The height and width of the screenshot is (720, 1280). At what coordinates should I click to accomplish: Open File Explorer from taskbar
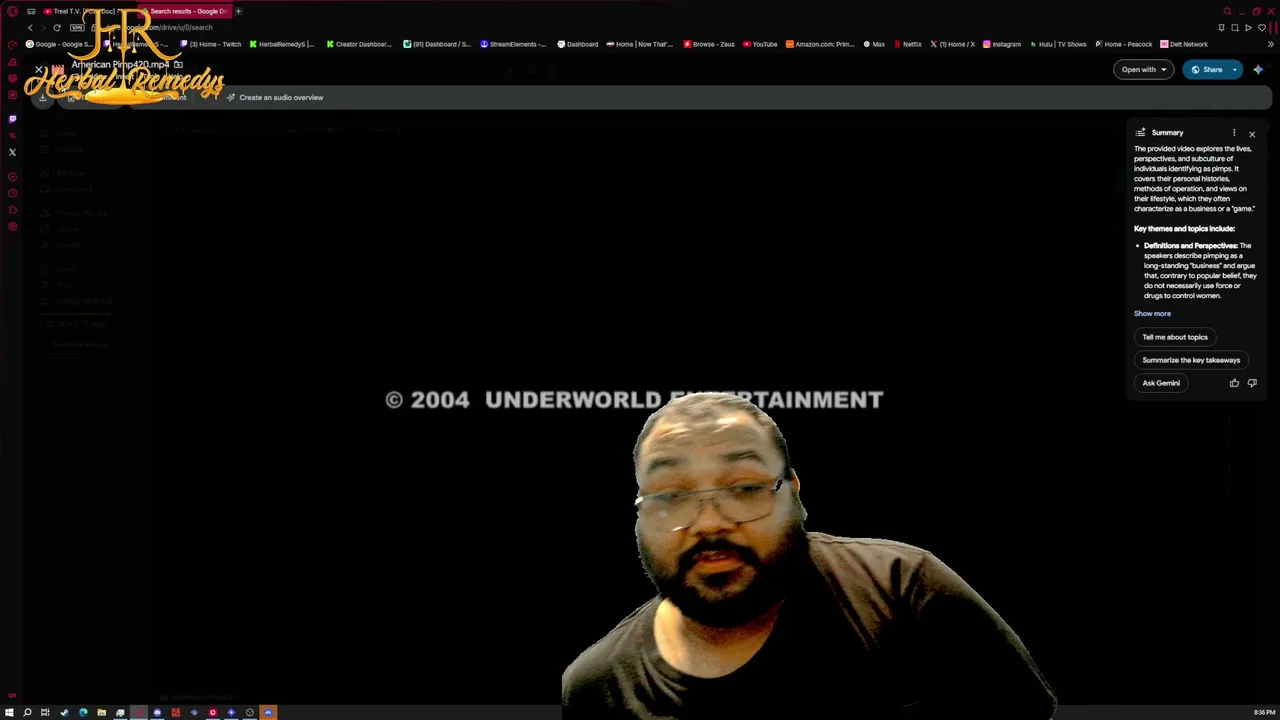[101, 712]
